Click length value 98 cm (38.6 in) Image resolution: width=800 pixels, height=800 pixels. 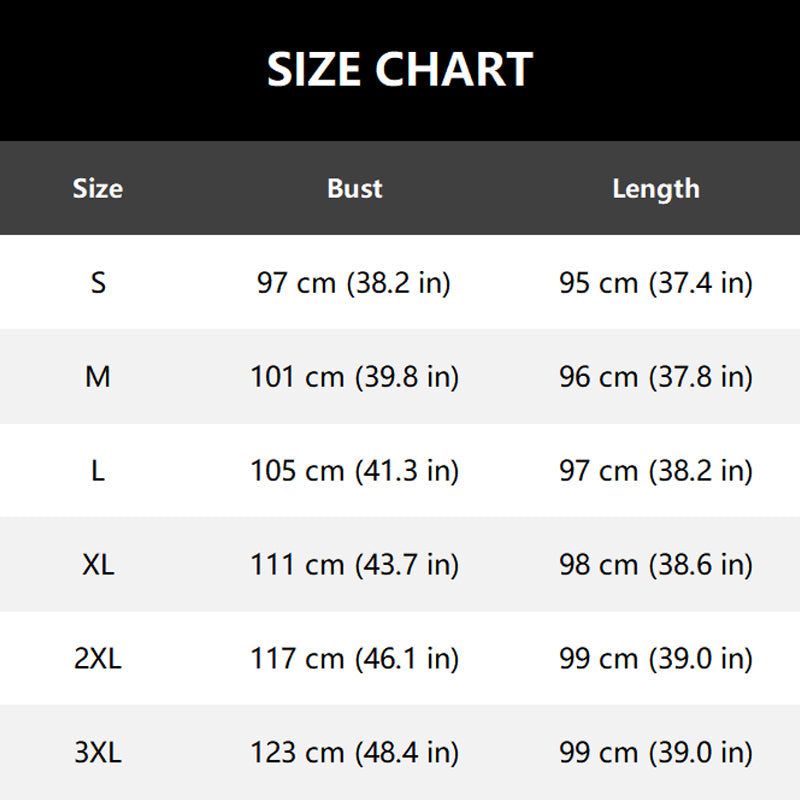pos(656,565)
